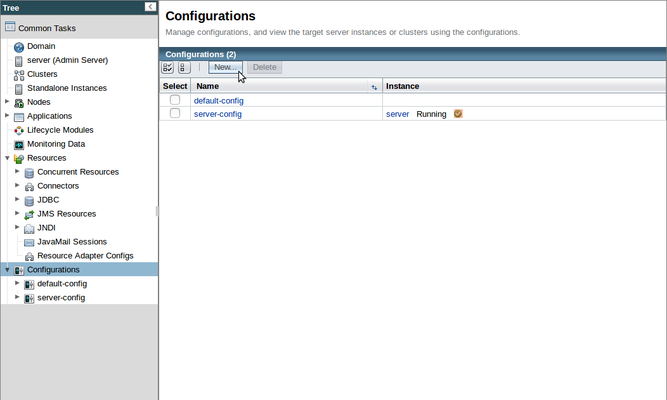The height and width of the screenshot is (400, 667).
Task: Select Domain in the tree
Action: [x=41, y=46]
